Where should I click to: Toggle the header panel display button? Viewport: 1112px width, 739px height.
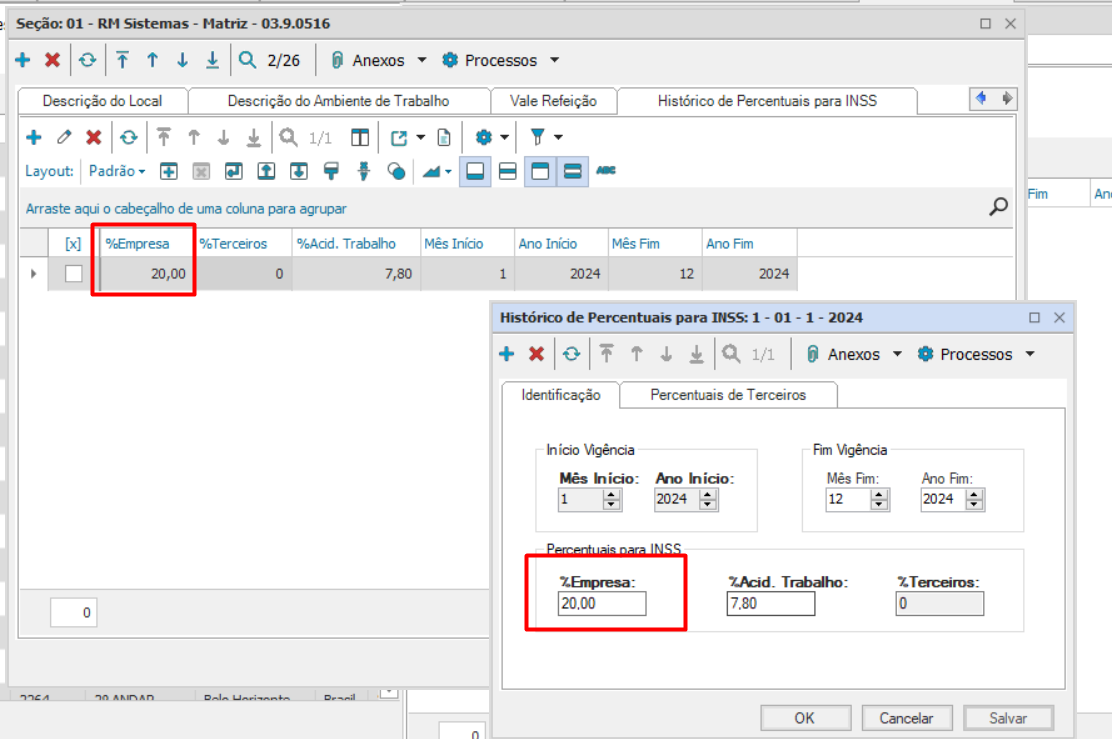540,171
